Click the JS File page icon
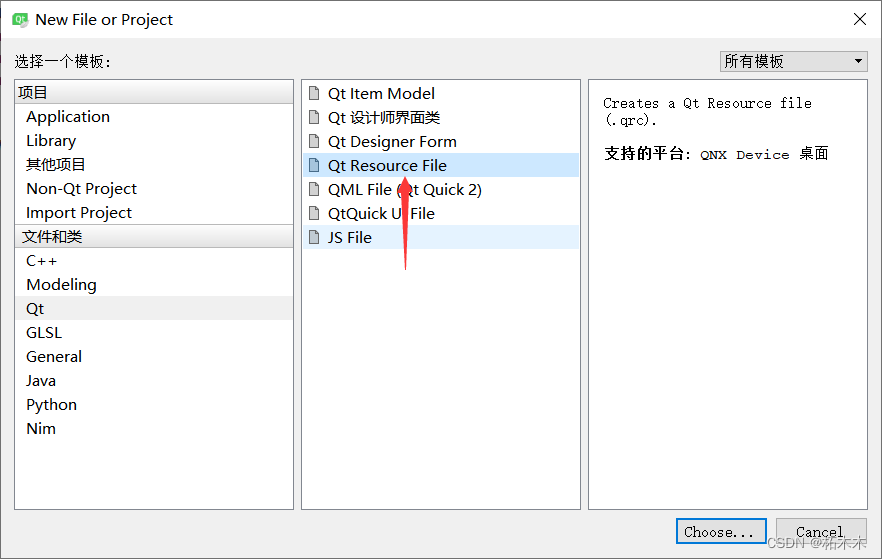The width and height of the screenshot is (882, 559). (x=314, y=237)
